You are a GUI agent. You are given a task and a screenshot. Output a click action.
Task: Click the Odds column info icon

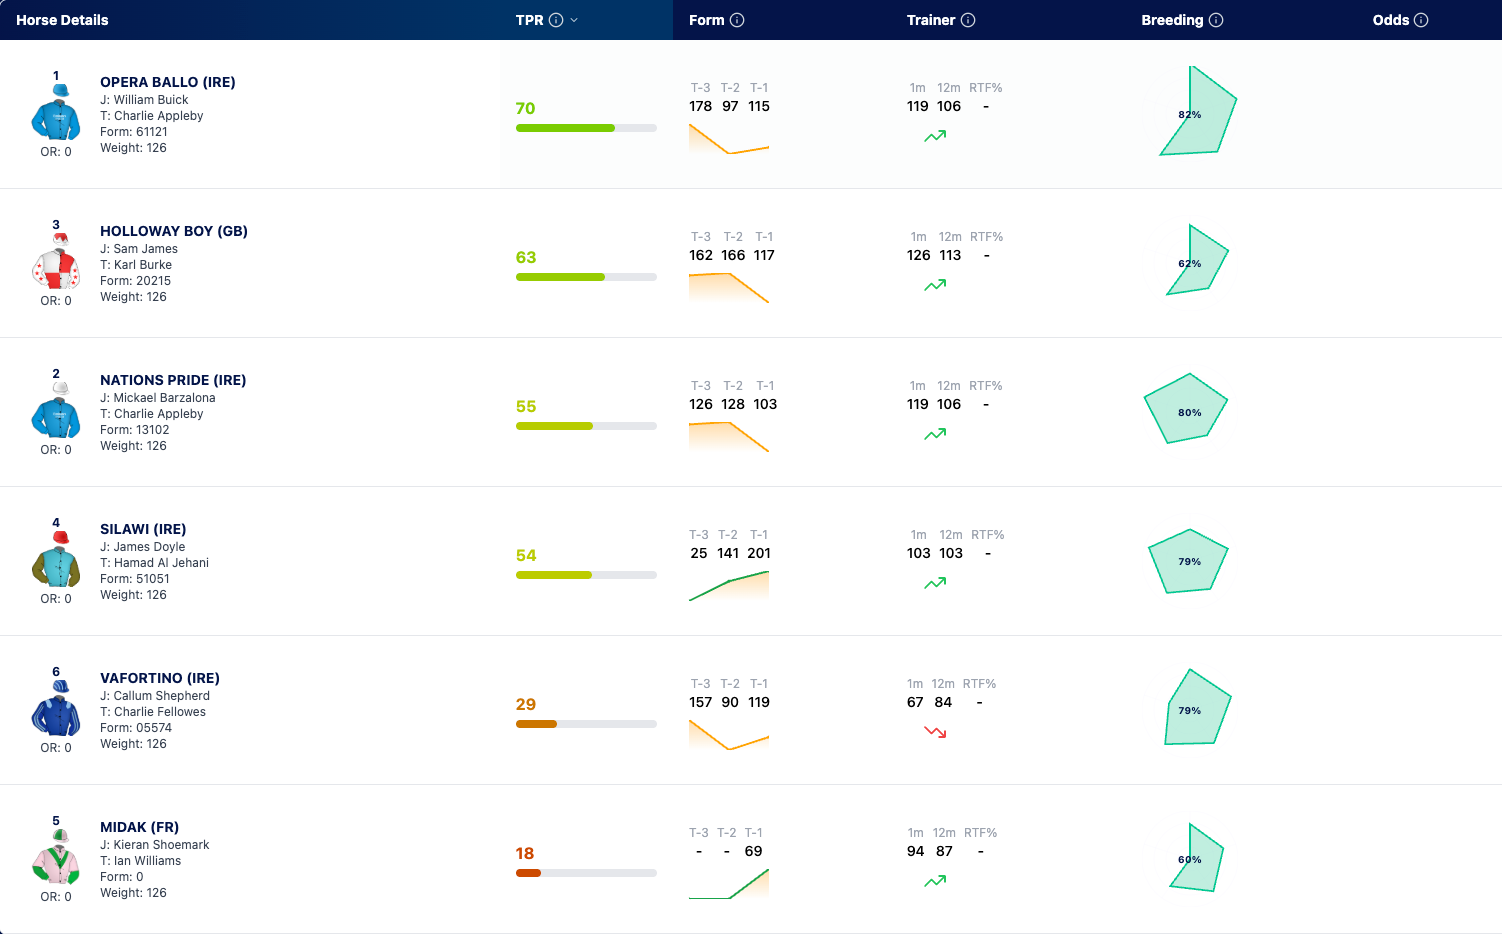(x=1421, y=20)
